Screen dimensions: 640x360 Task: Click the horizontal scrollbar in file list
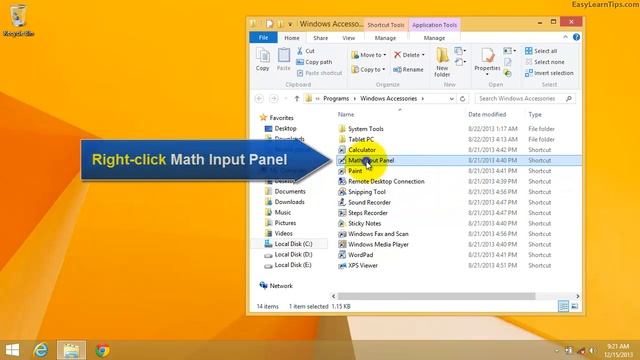(436, 296)
